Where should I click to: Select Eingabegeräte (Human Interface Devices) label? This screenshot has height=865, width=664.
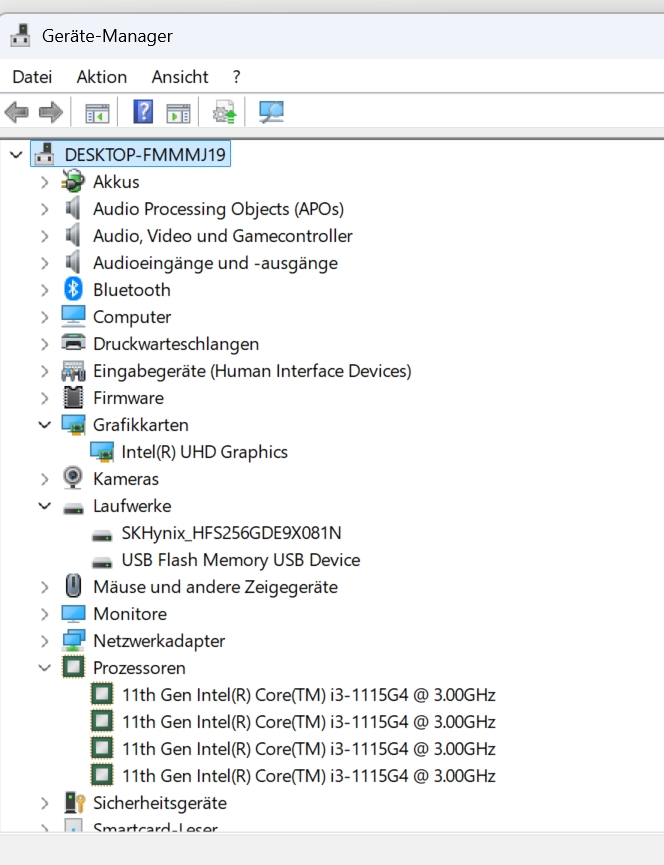click(x=252, y=371)
